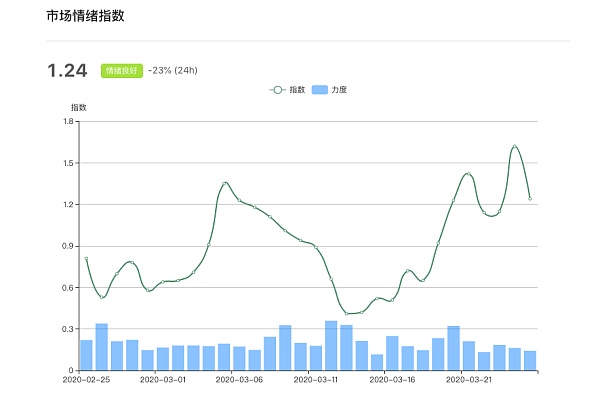The image size is (600, 402).
Task: Click the 2020-03-16 x-axis label
Action: click(x=392, y=380)
